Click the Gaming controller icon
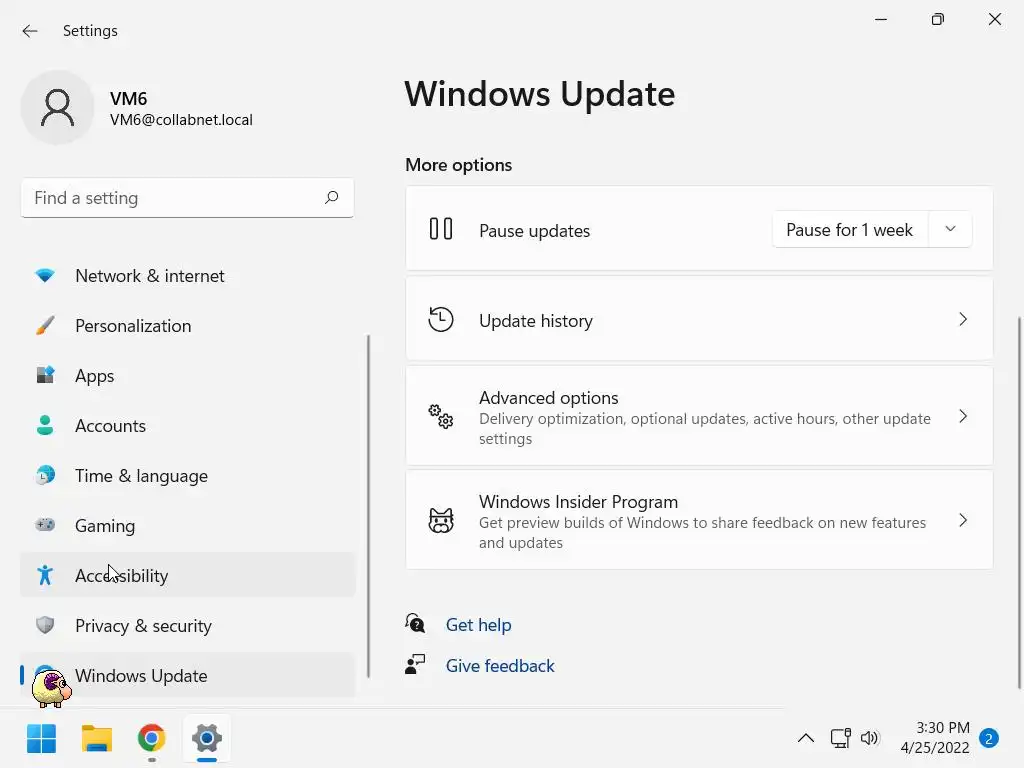 point(45,524)
